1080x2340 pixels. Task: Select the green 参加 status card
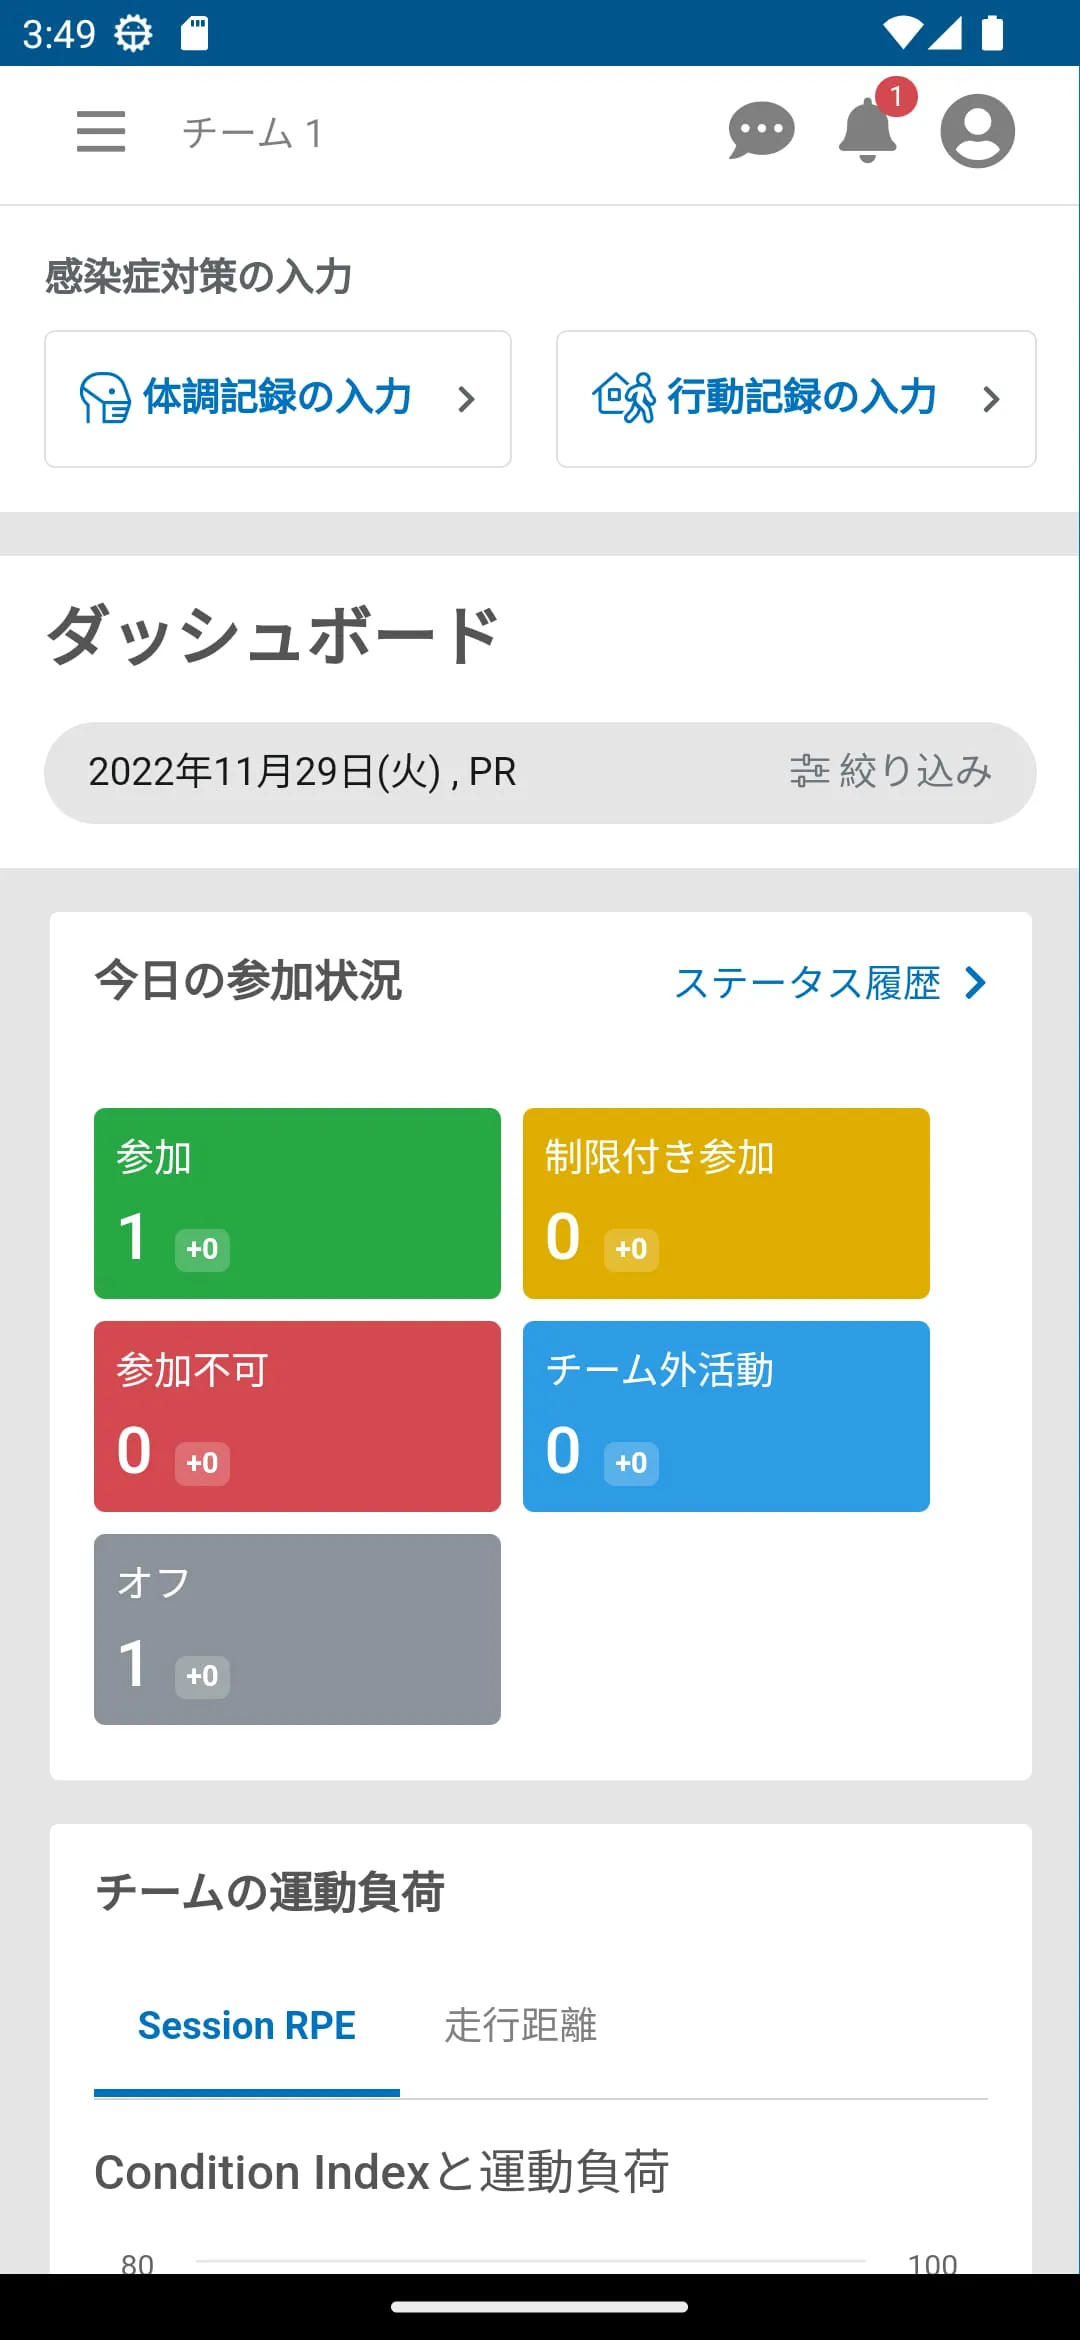coord(296,1202)
